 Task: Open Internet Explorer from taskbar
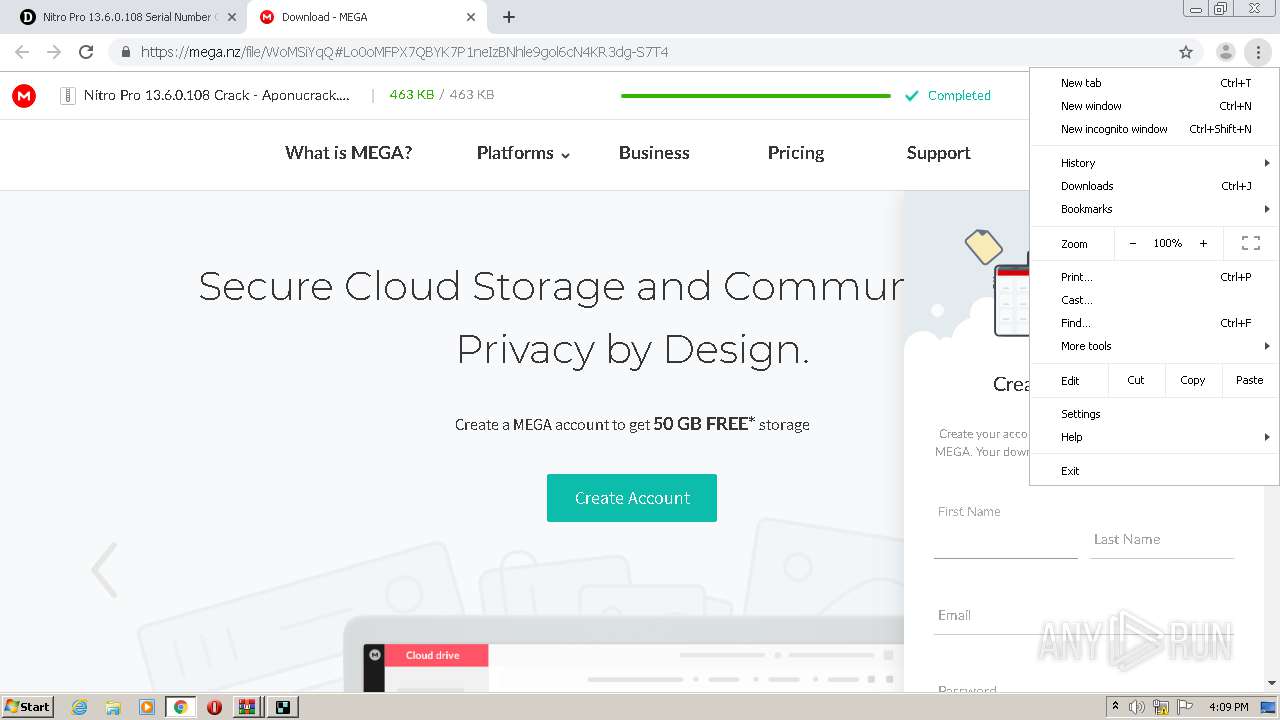[79, 707]
